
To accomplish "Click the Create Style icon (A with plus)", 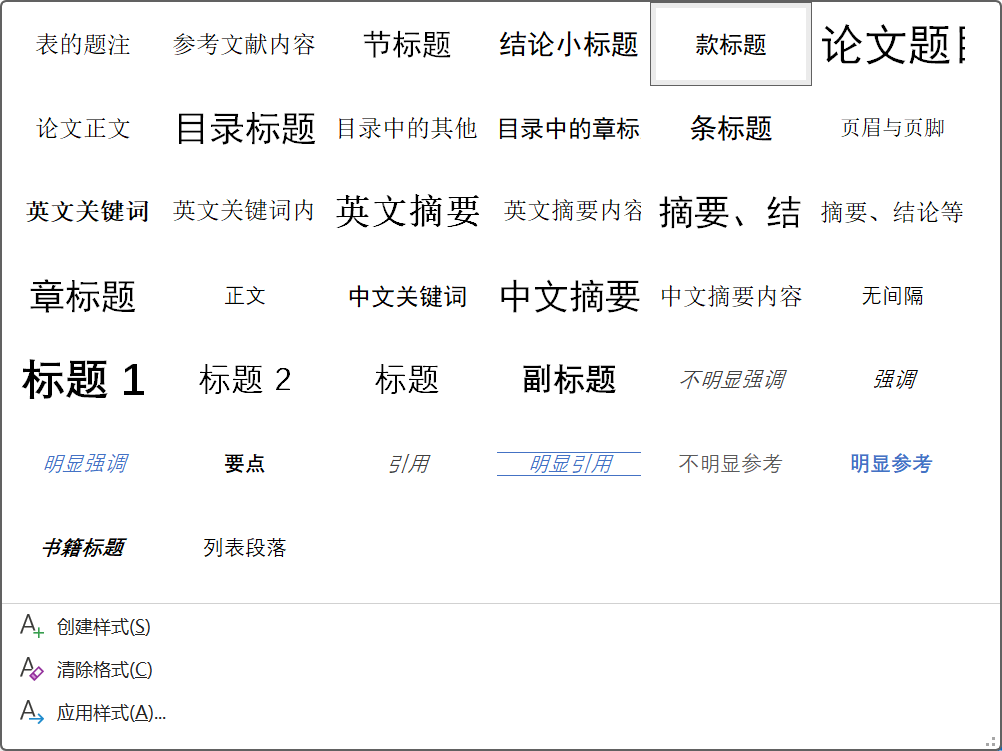I will click(32, 627).
